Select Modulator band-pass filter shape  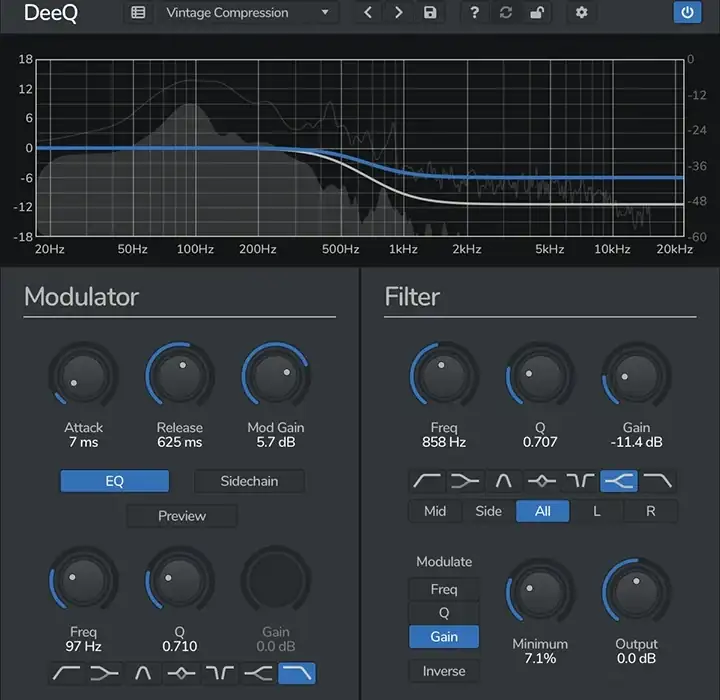coord(105,673)
